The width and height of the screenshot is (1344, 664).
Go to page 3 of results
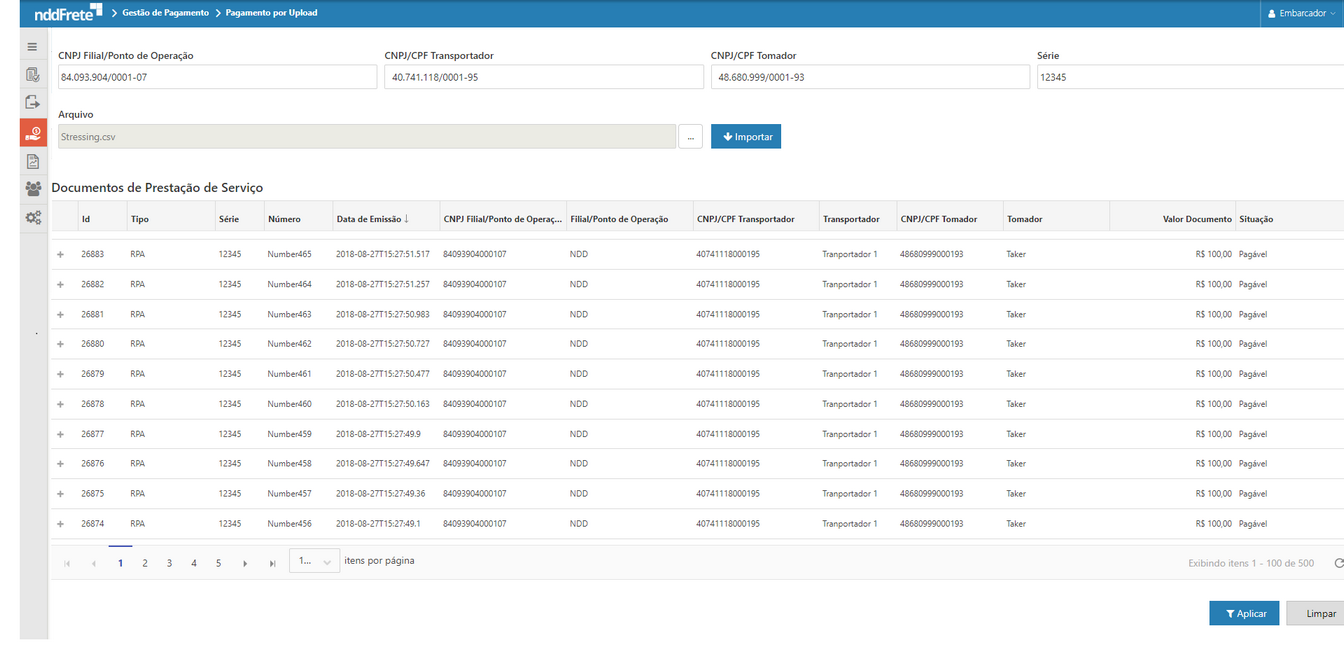click(x=169, y=564)
